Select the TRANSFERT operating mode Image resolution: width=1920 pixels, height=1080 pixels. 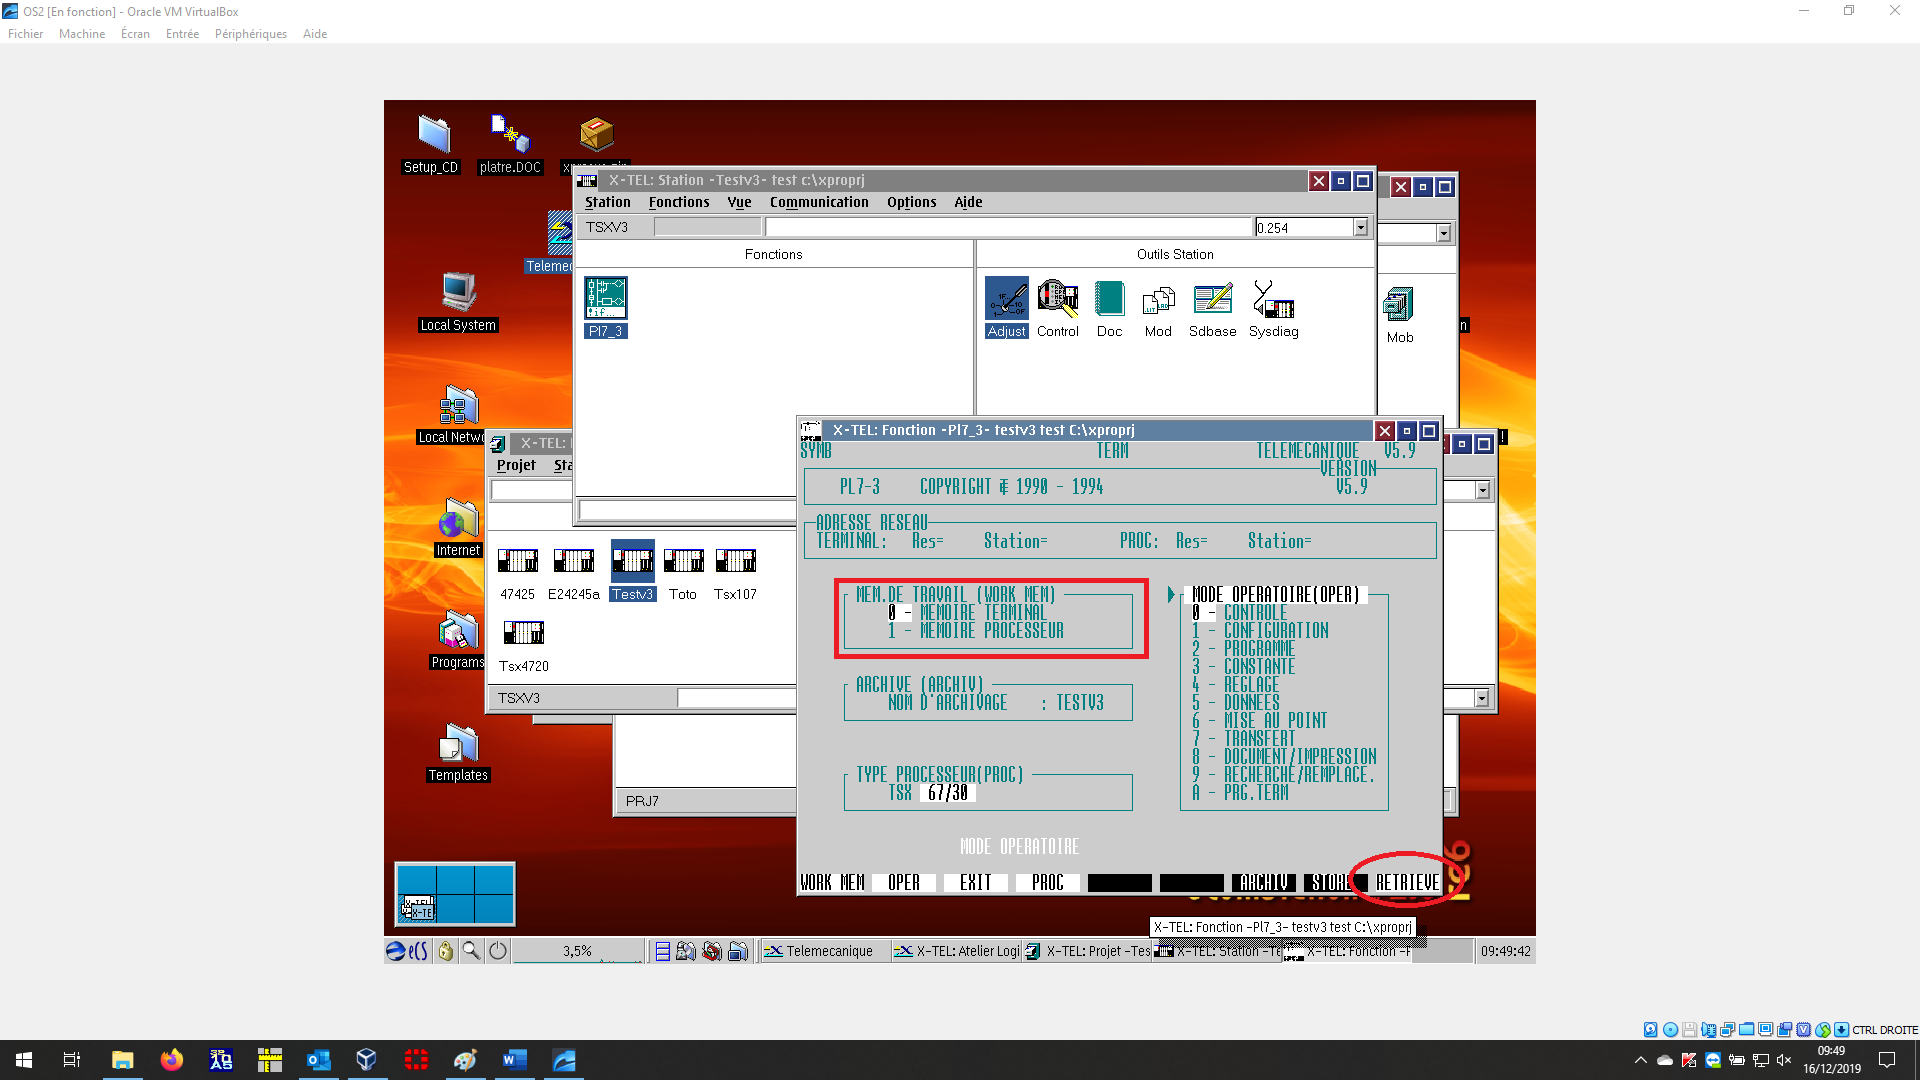[x=1258, y=739]
